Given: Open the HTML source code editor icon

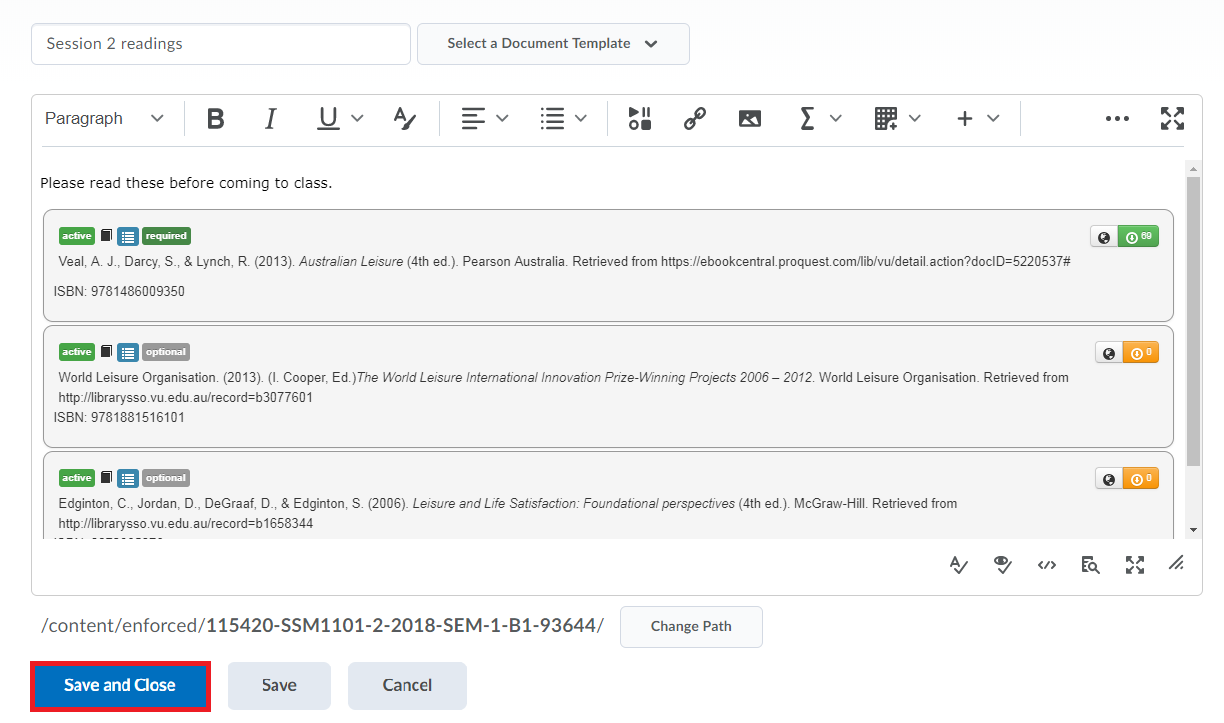Looking at the screenshot, I should coord(1047,565).
